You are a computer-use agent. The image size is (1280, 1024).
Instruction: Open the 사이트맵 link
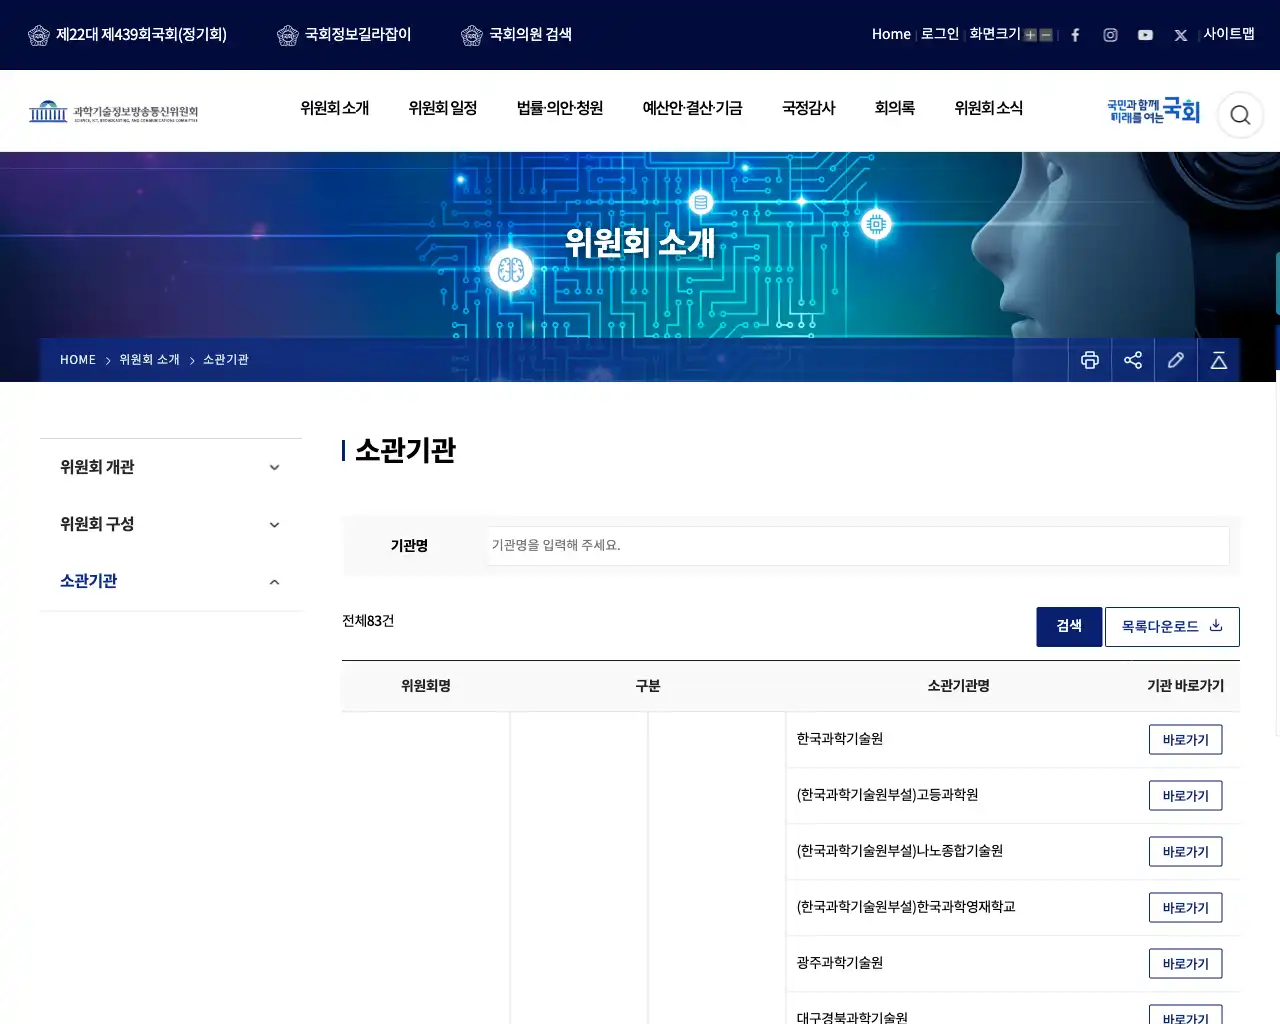tap(1229, 34)
